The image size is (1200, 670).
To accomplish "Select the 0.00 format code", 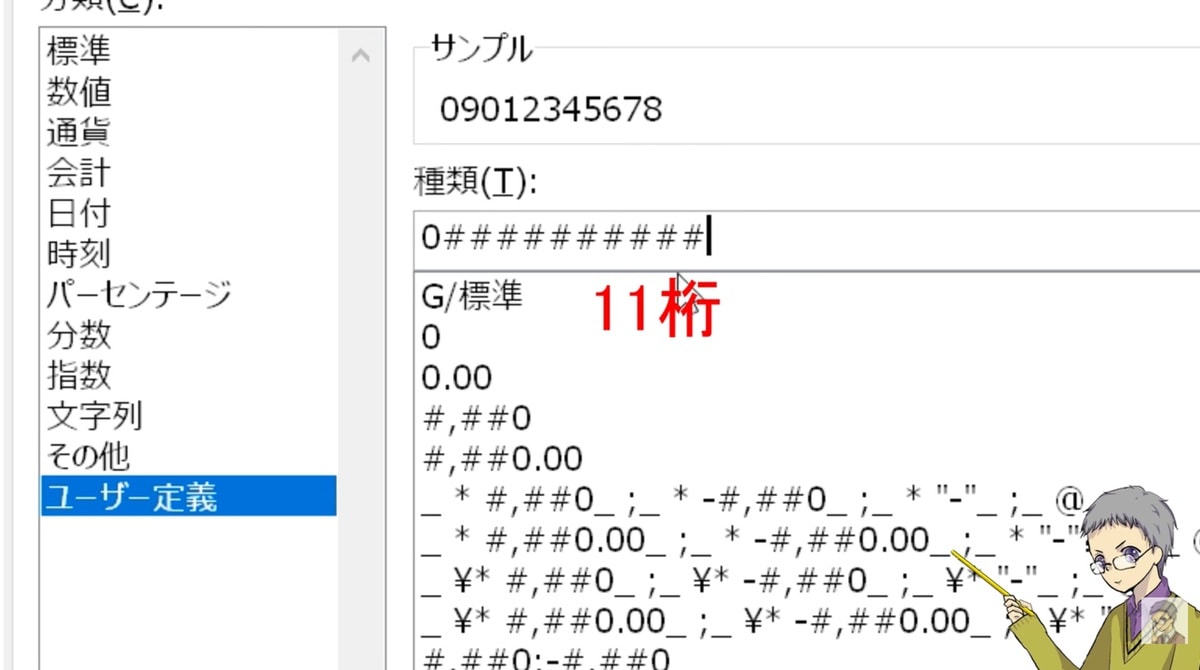I will pyautogui.click(x=457, y=378).
